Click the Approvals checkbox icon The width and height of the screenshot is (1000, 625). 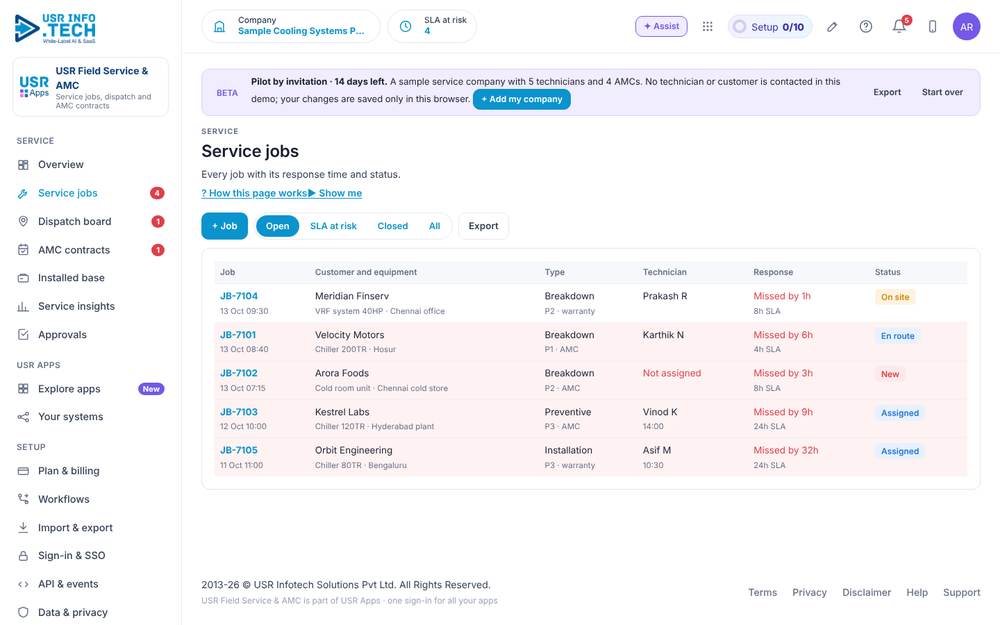[x=23, y=335]
